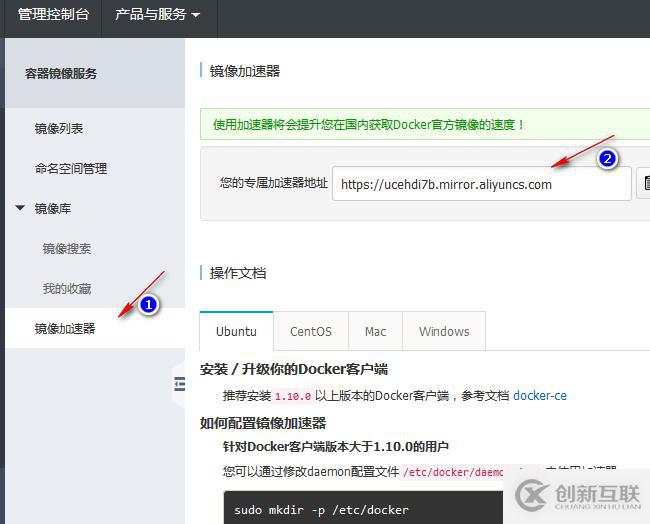Copy the accelerator address with clipboard icon
This screenshot has height=524, width=650.
[x=645, y=183]
